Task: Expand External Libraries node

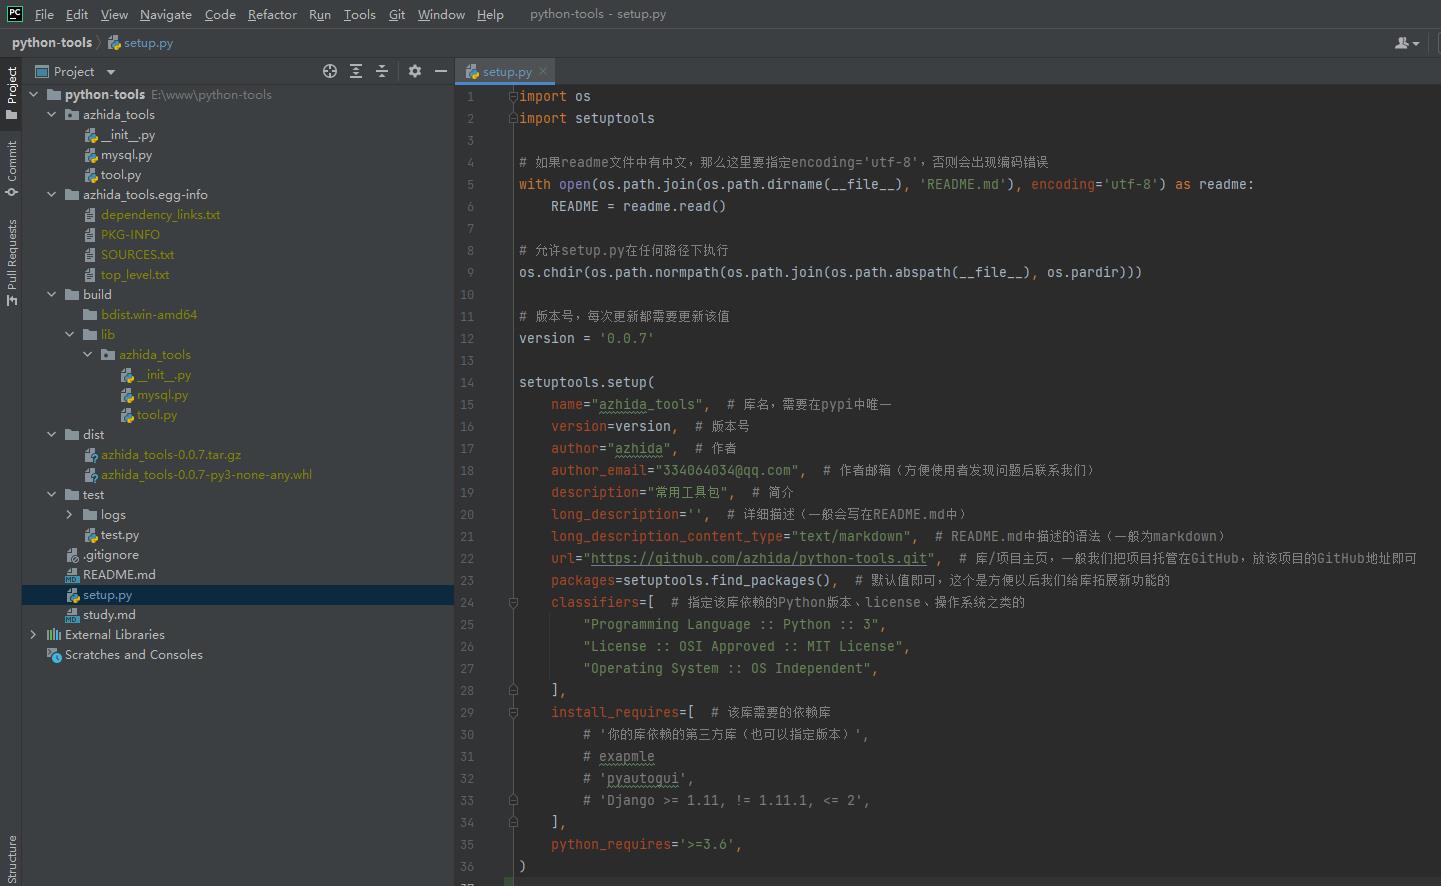Action: click(33, 635)
